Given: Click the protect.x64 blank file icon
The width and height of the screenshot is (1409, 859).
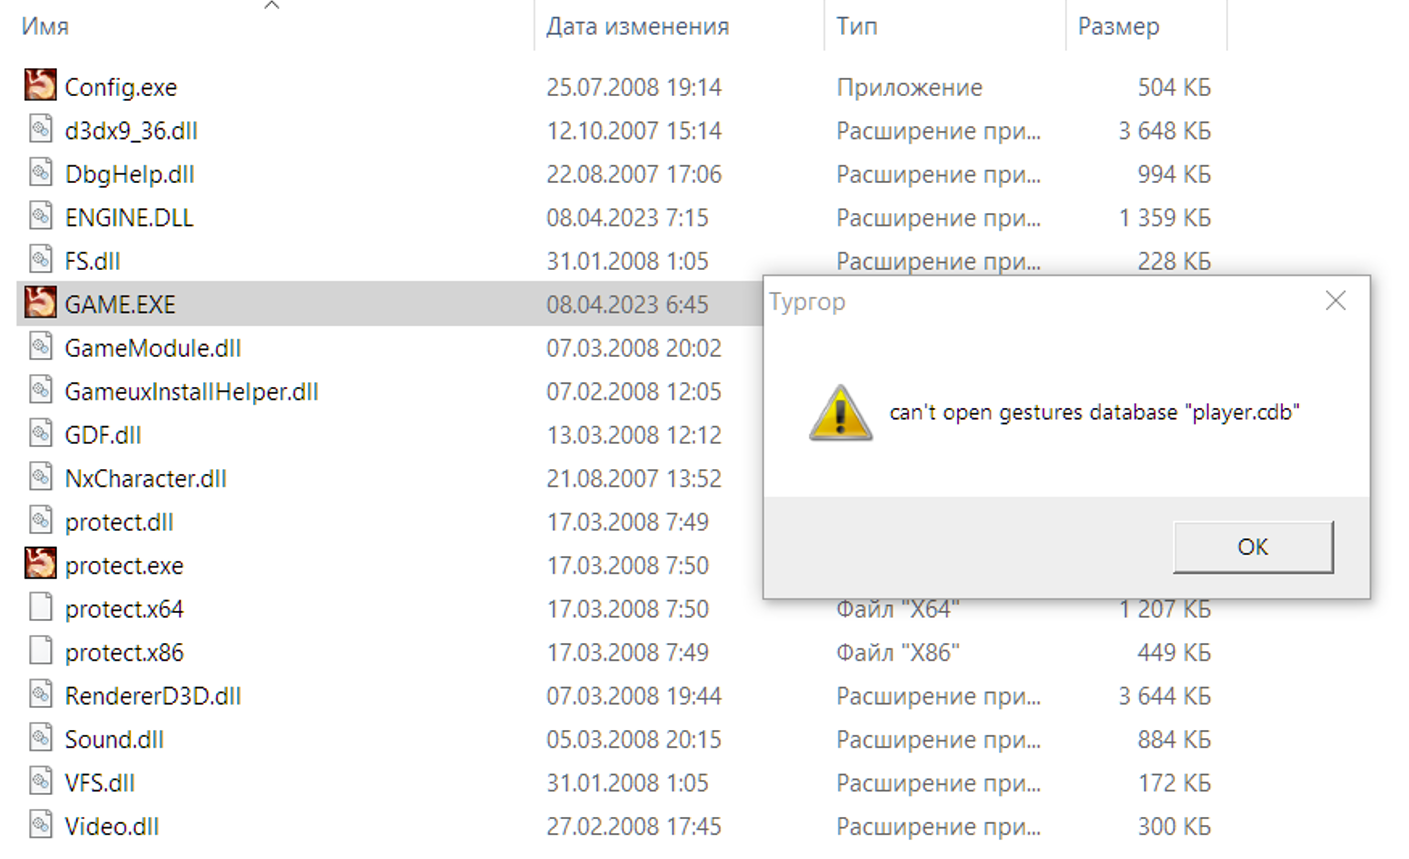Looking at the screenshot, I should click(x=40, y=607).
